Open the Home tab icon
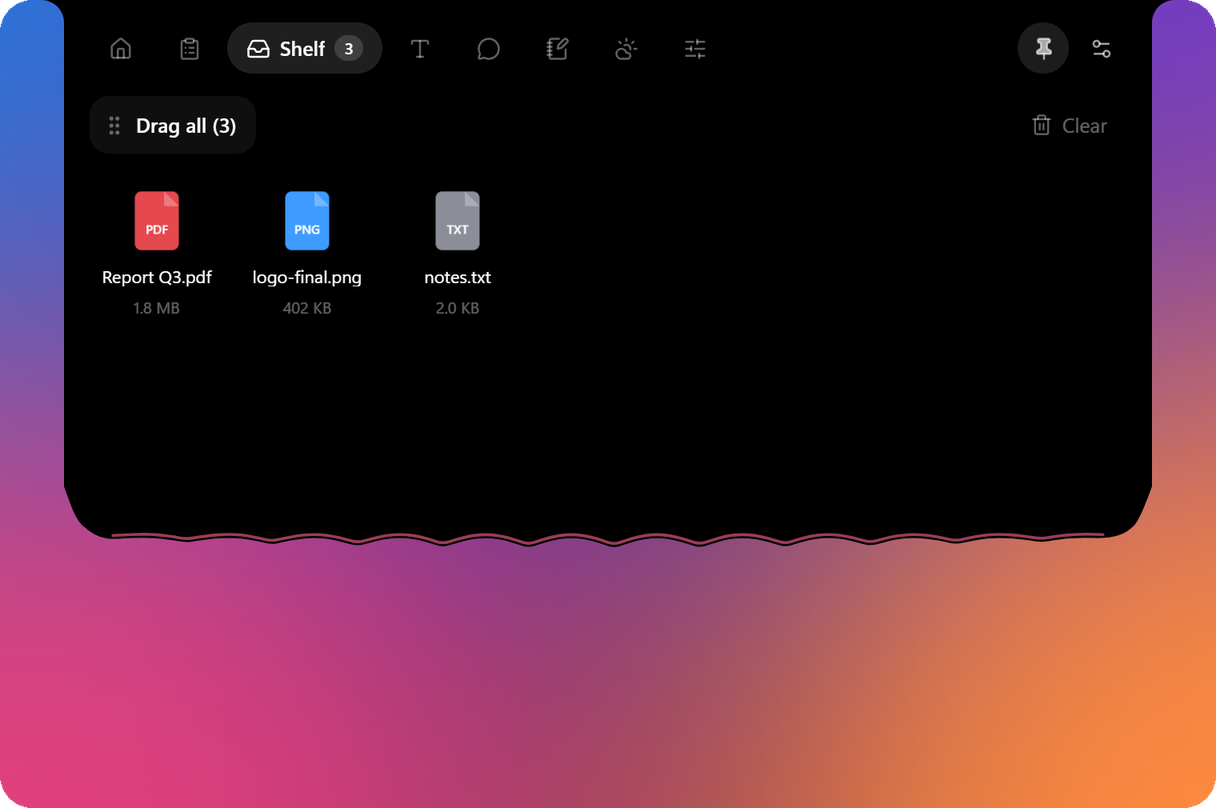Viewport: 1216px width, 808px height. (121, 49)
